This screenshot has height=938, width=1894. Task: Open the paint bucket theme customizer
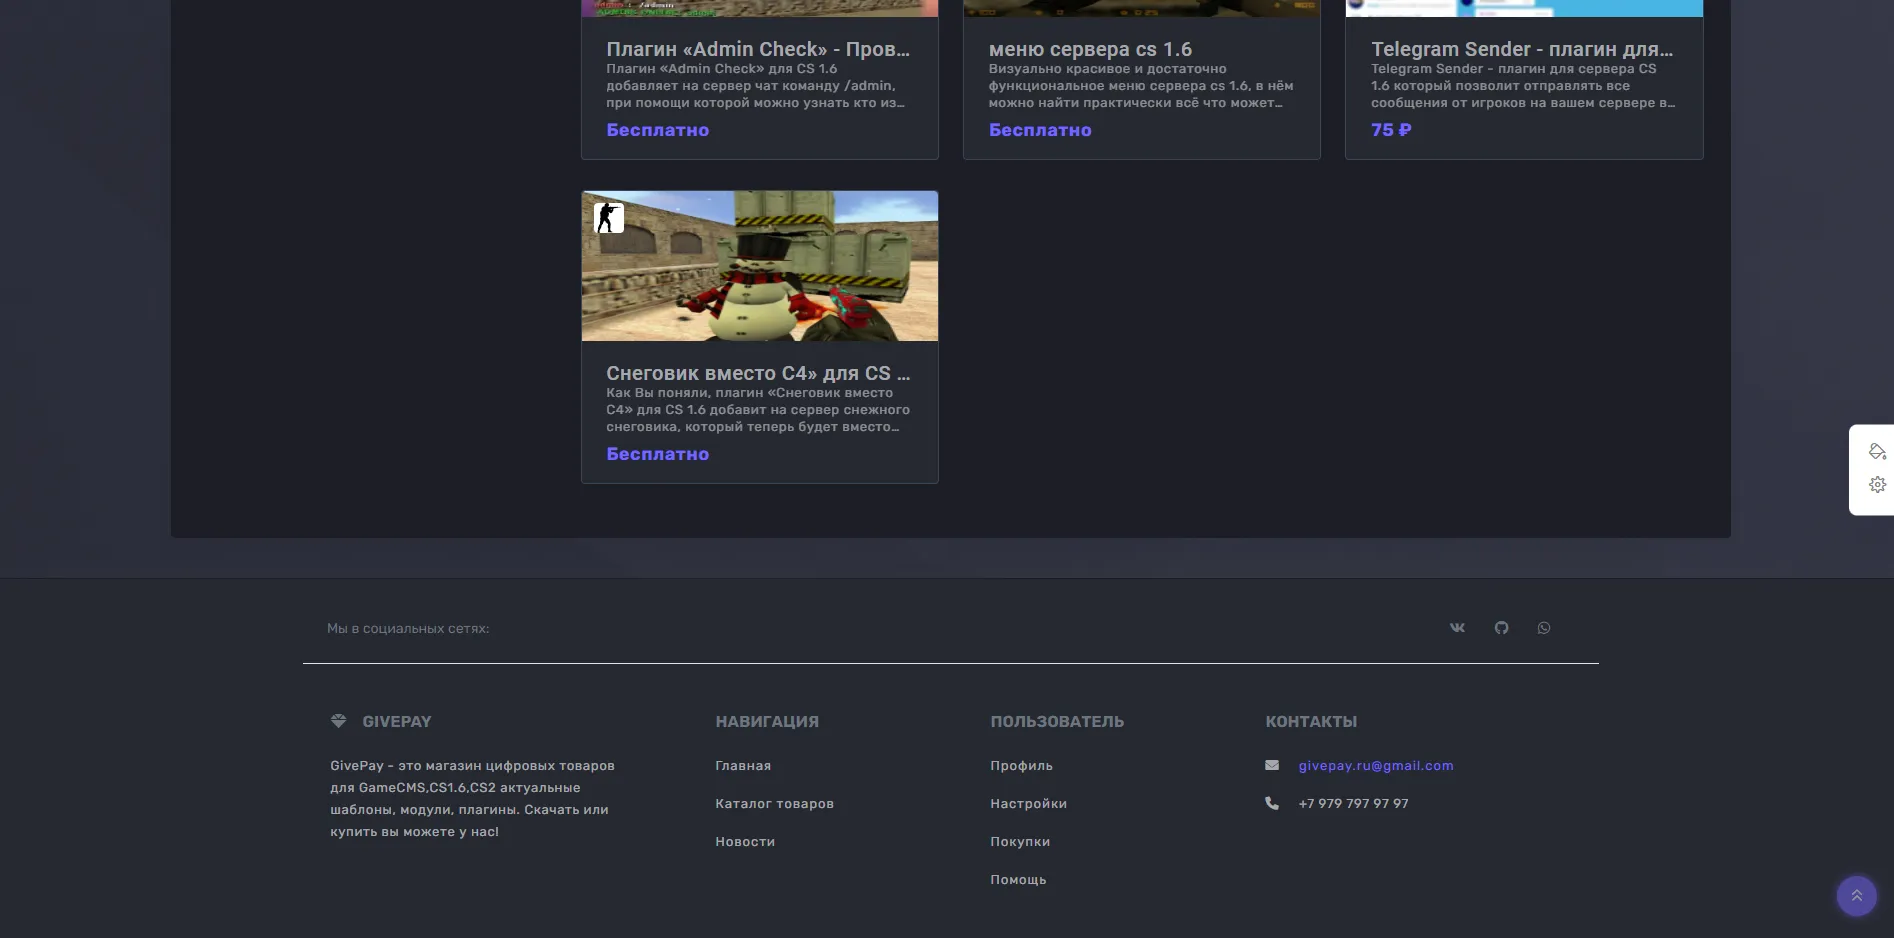pos(1877,452)
